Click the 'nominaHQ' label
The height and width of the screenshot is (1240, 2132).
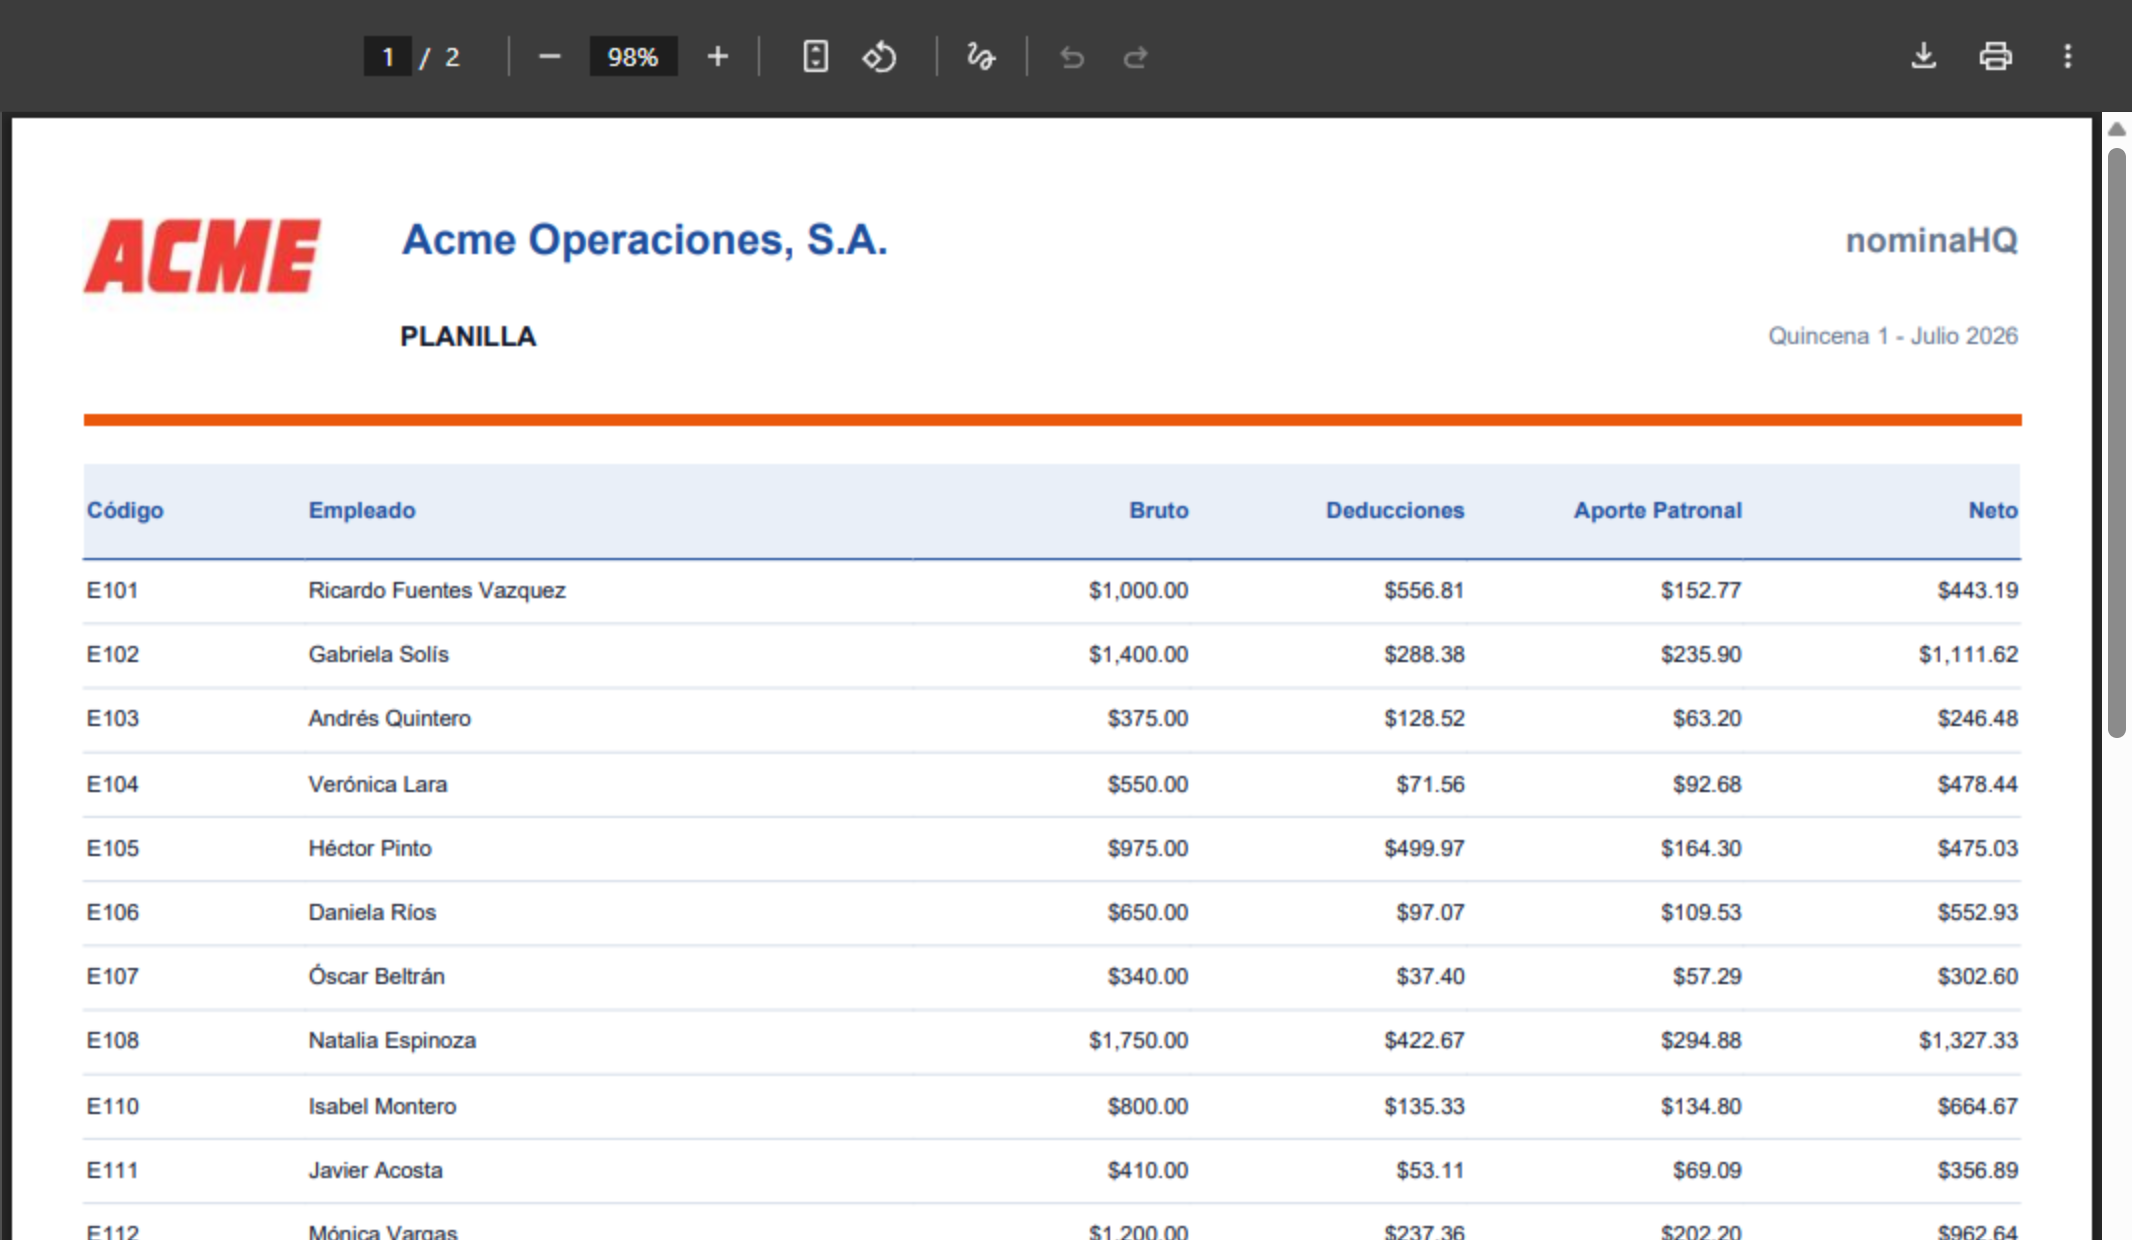click(1932, 240)
